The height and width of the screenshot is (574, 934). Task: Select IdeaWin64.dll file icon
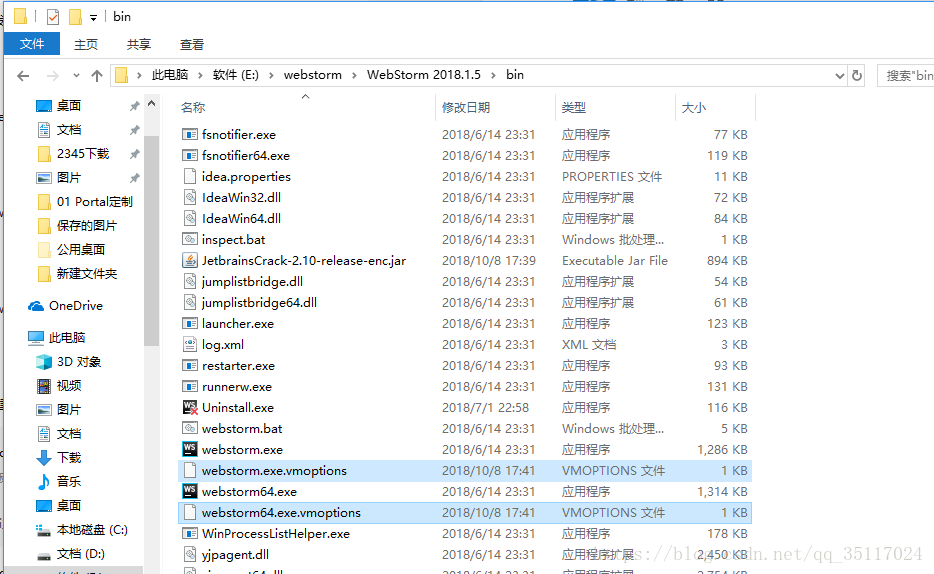[189, 219]
